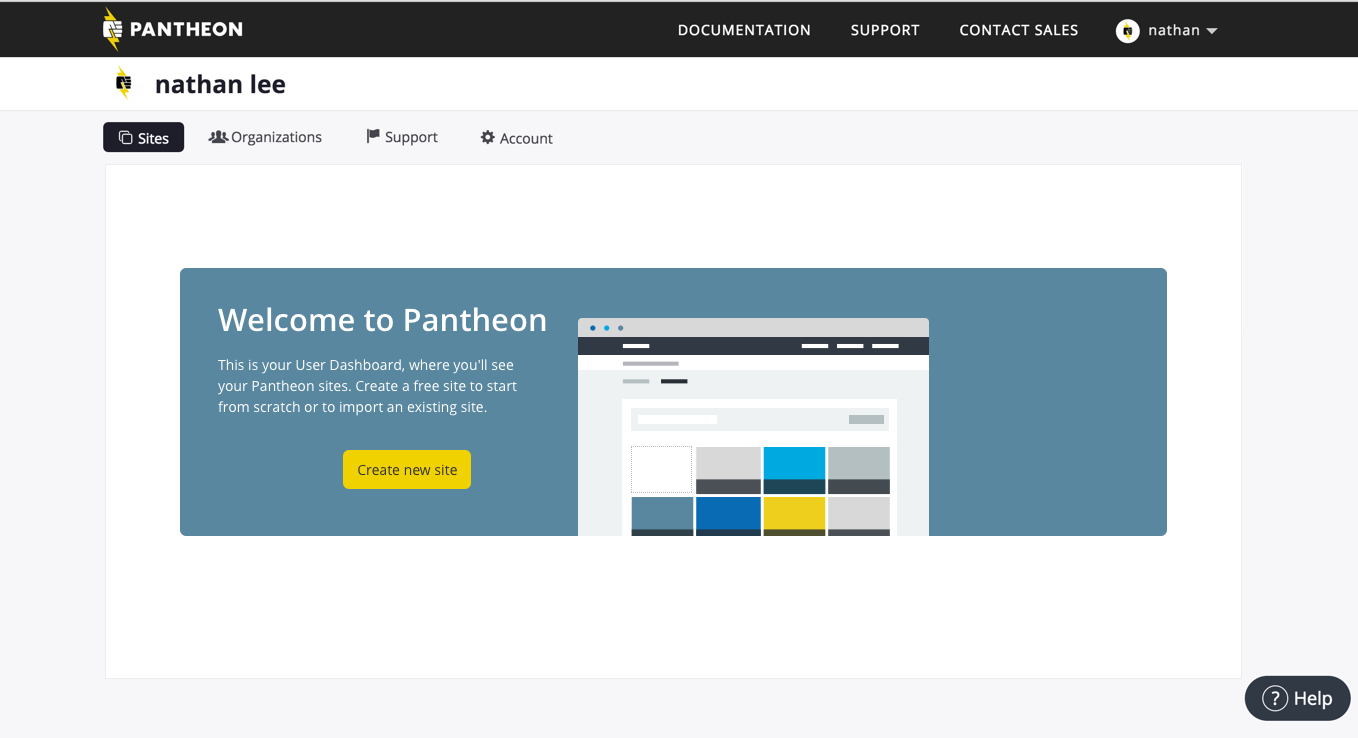The width and height of the screenshot is (1358, 738).
Task: Open the Support tab with flag icon
Action: (x=402, y=137)
